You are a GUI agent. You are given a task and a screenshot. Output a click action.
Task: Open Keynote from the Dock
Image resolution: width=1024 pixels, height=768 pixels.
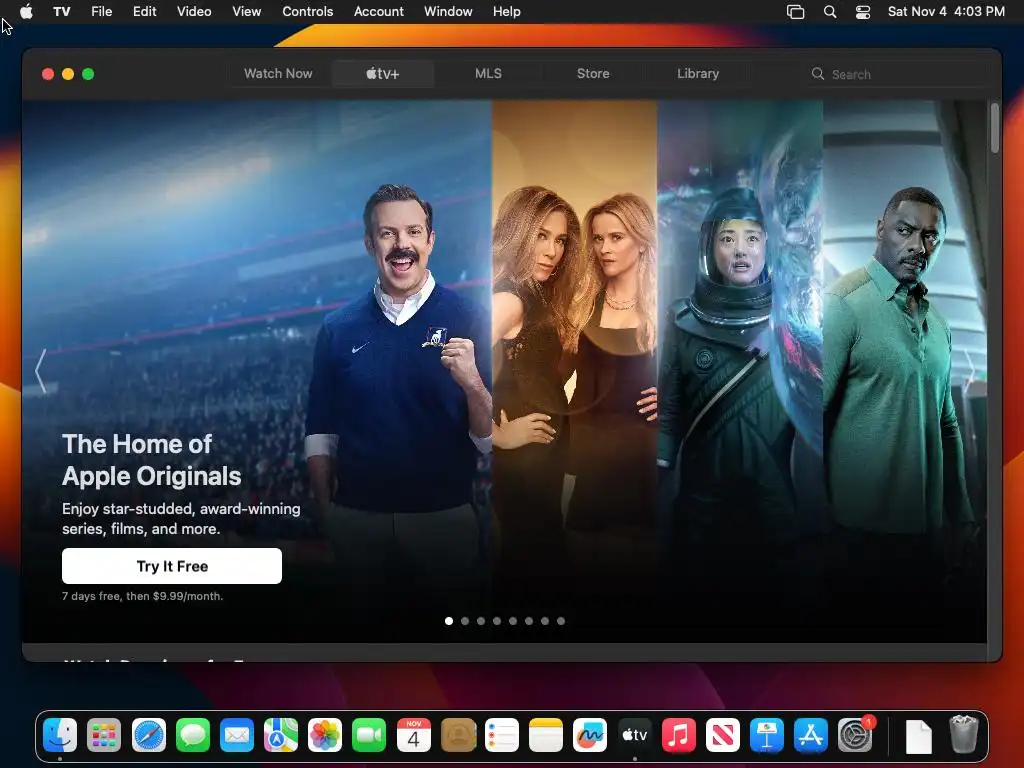[767, 735]
